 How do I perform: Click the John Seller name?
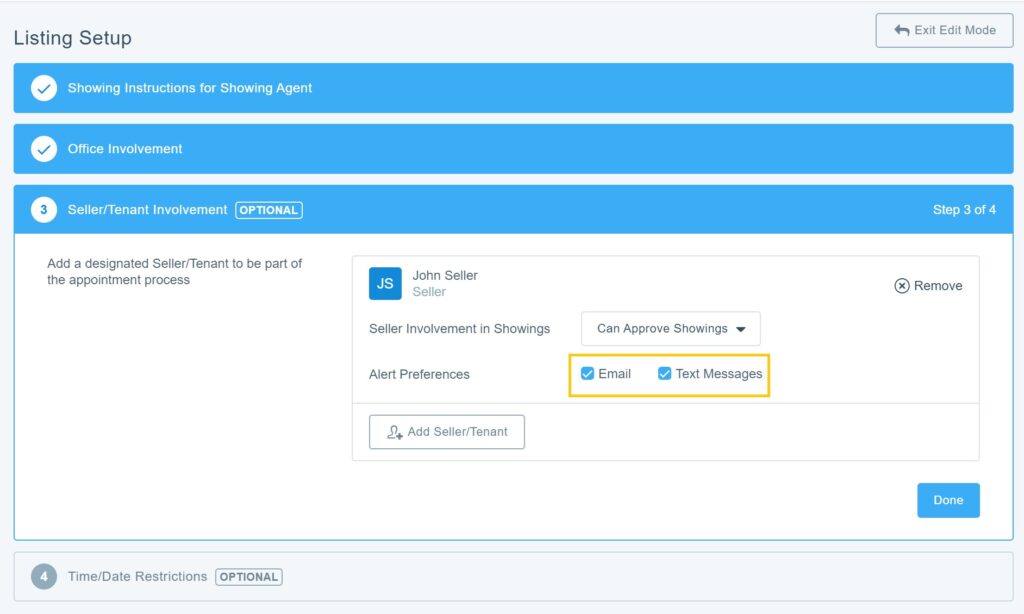click(445, 275)
